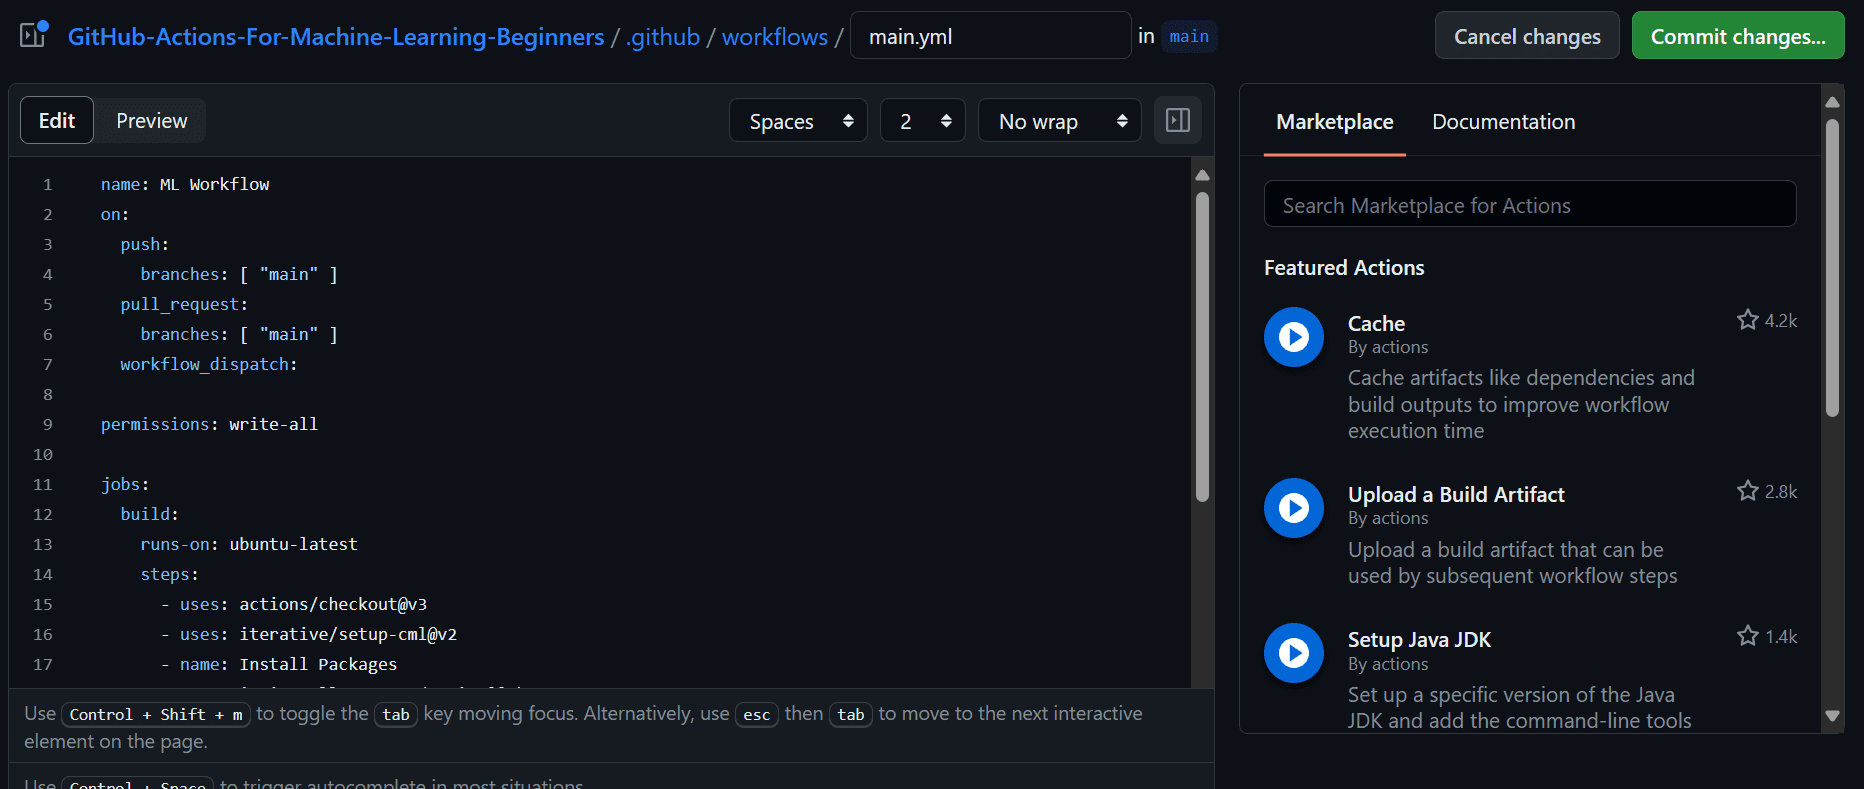Click the Cache action play icon

tap(1294, 337)
